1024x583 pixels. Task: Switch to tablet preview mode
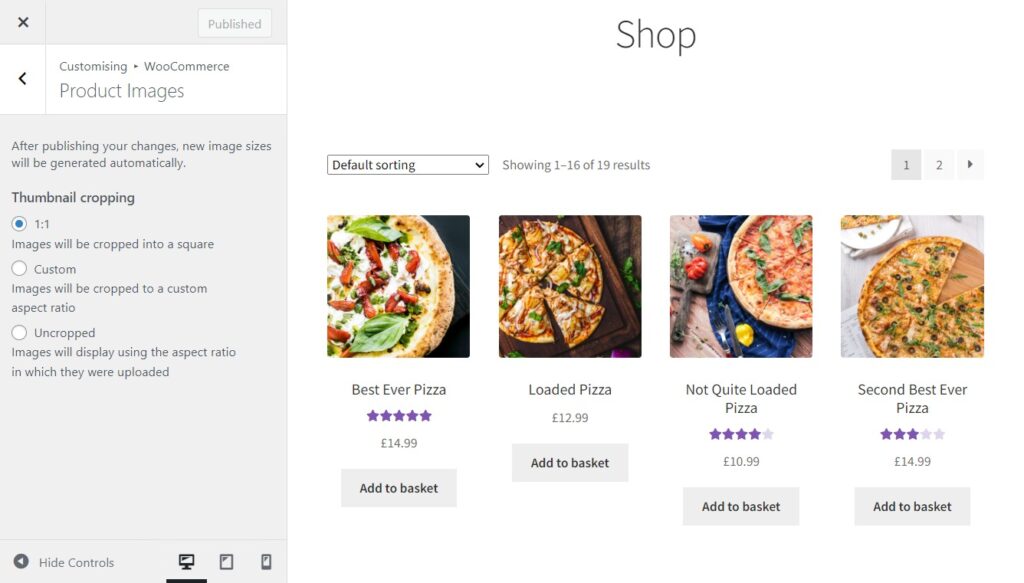226,562
